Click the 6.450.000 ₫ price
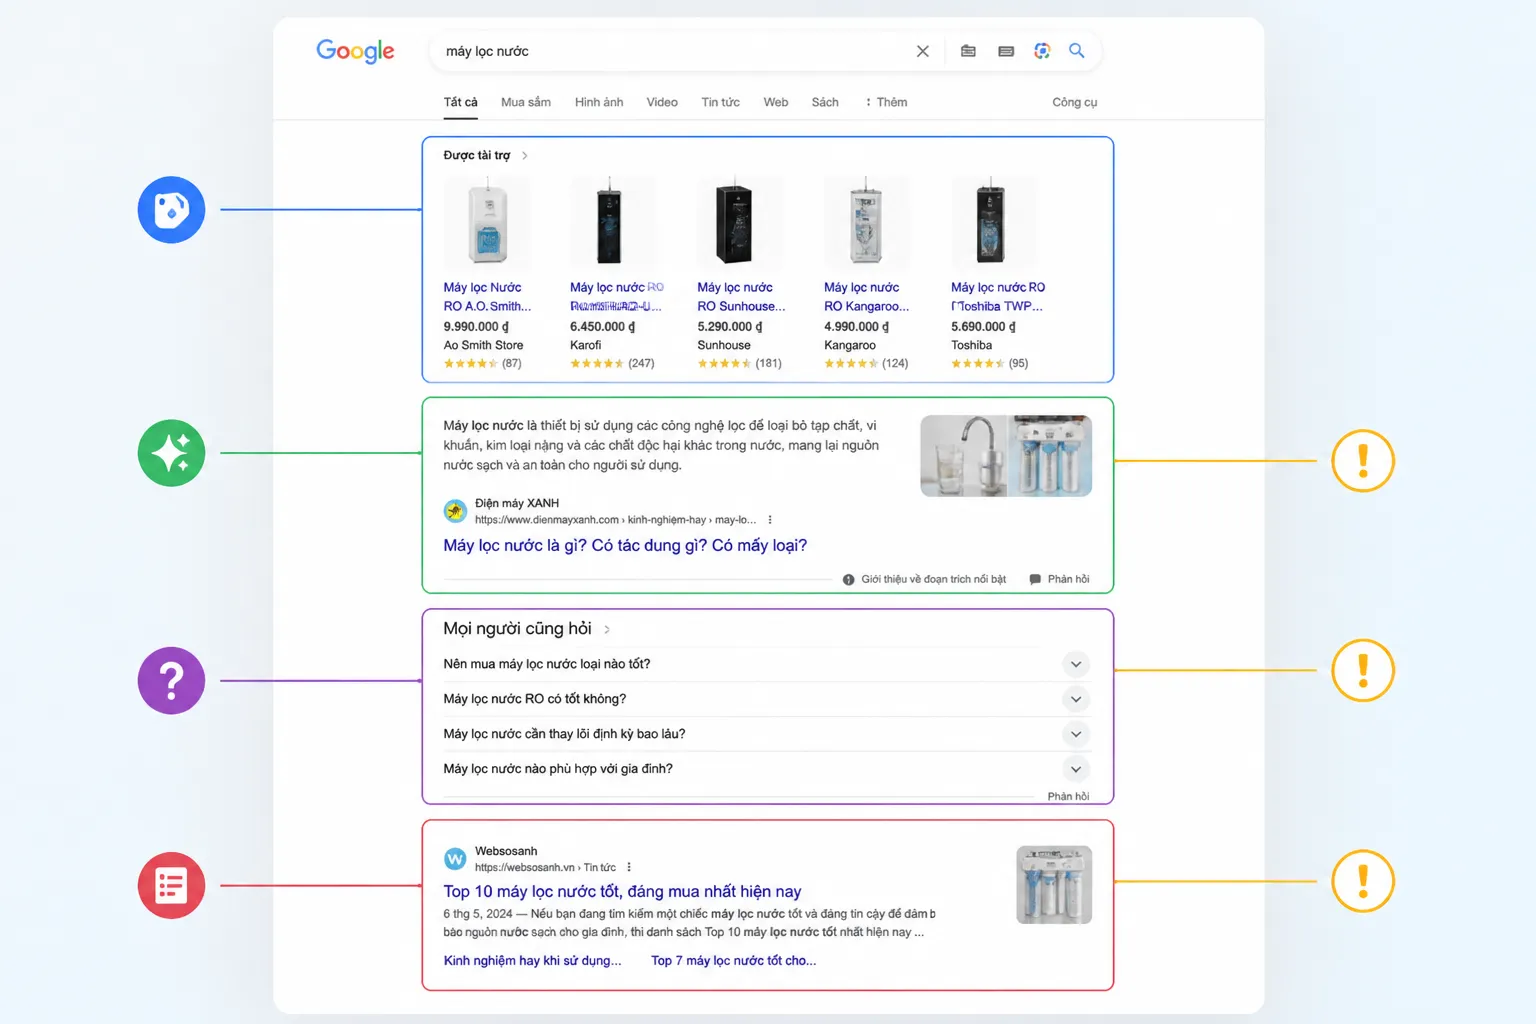This screenshot has width=1536, height=1024. (602, 327)
